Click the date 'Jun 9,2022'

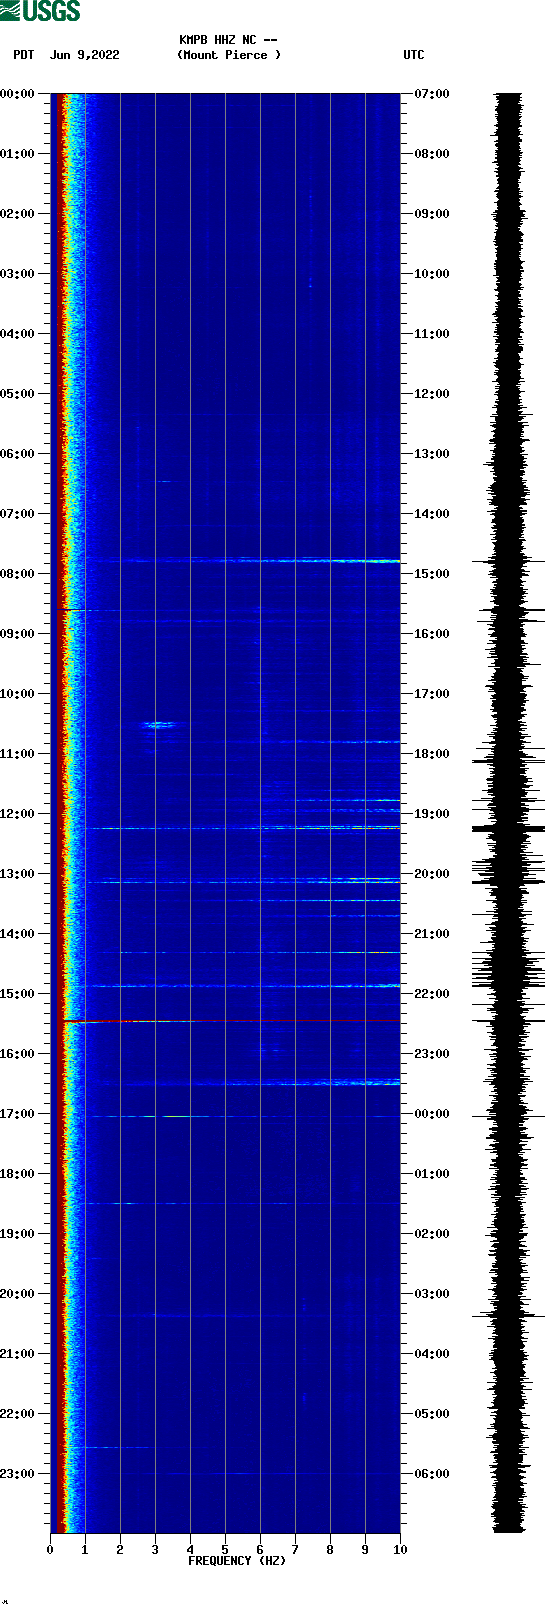(x=84, y=55)
